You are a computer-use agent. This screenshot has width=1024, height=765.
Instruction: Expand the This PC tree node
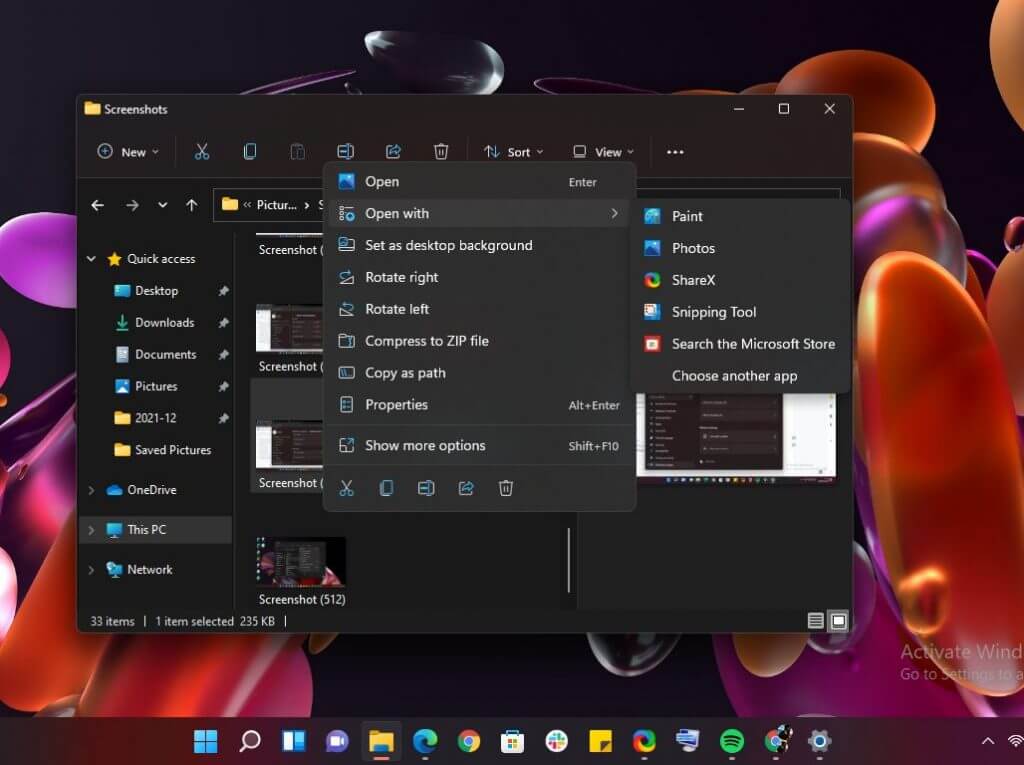coord(91,530)
